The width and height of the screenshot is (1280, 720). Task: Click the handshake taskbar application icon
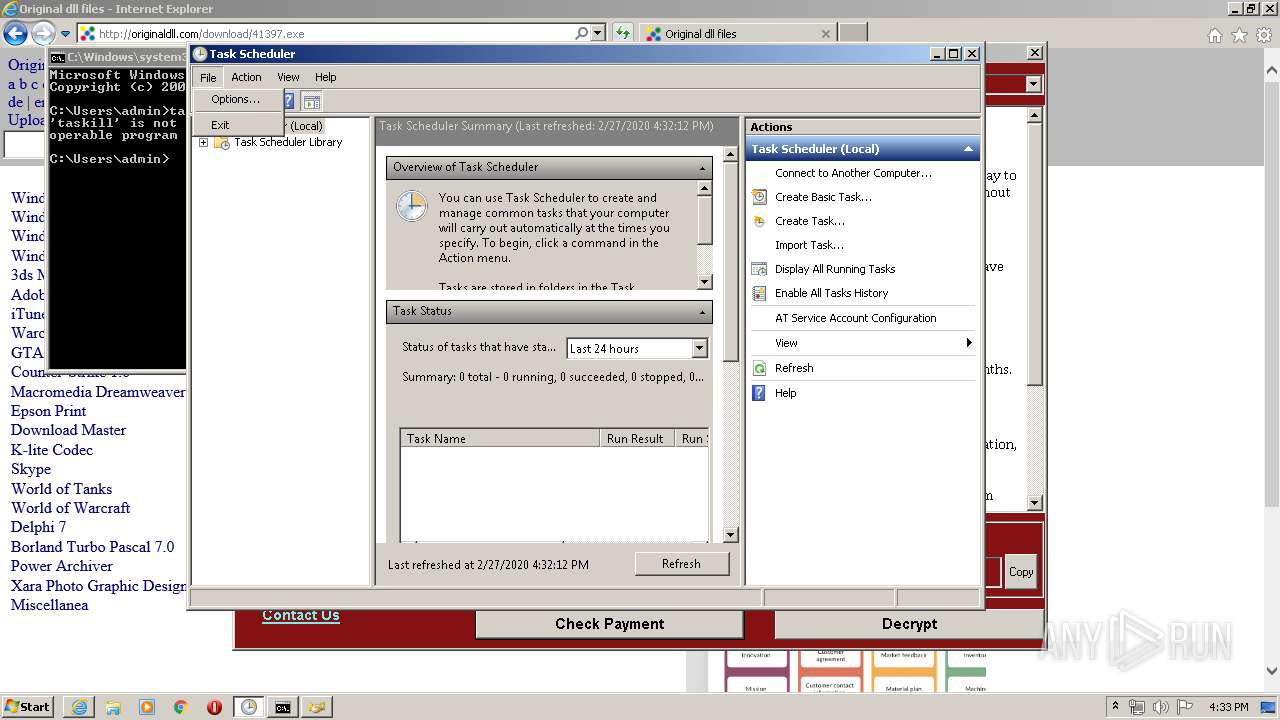pos(317,707)
